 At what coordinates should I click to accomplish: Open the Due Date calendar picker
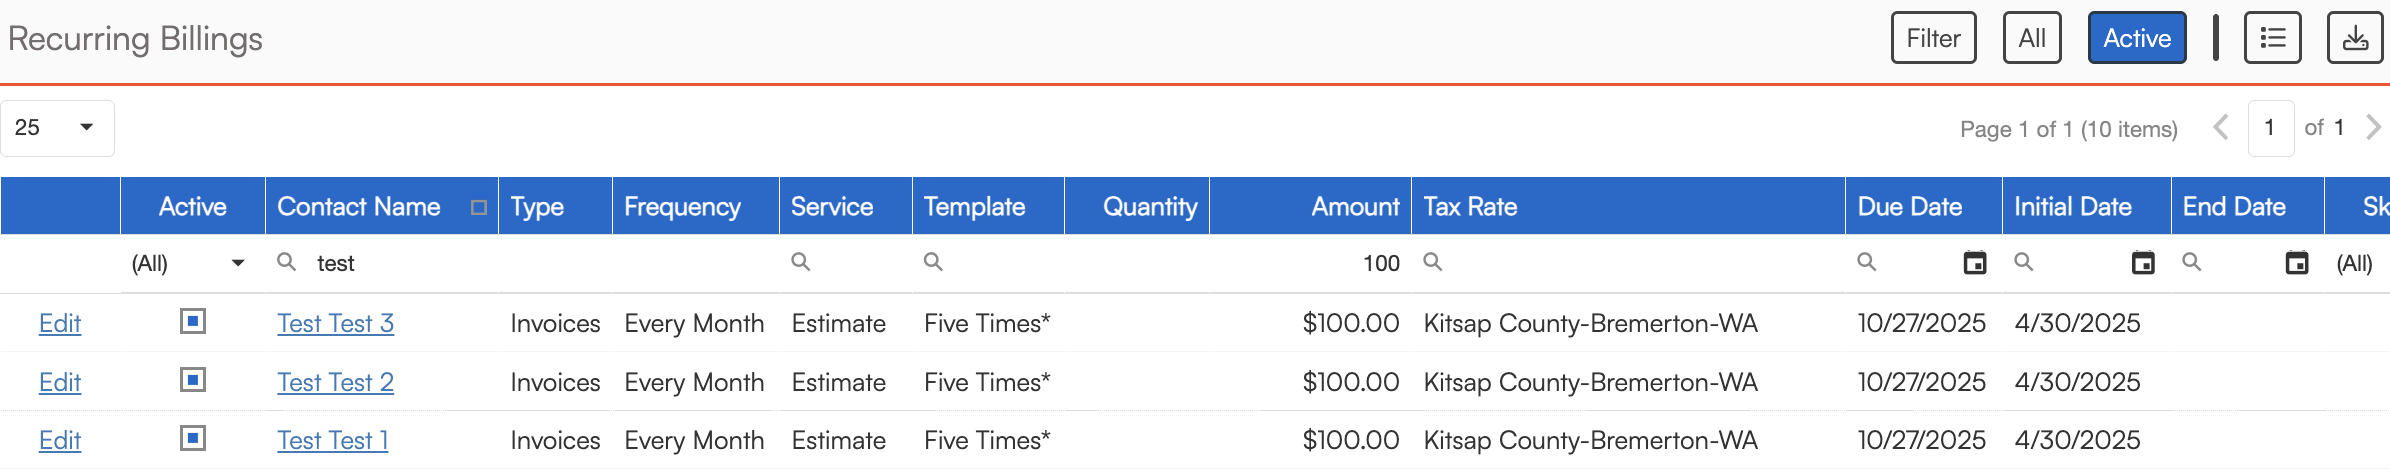[1974, 263]
